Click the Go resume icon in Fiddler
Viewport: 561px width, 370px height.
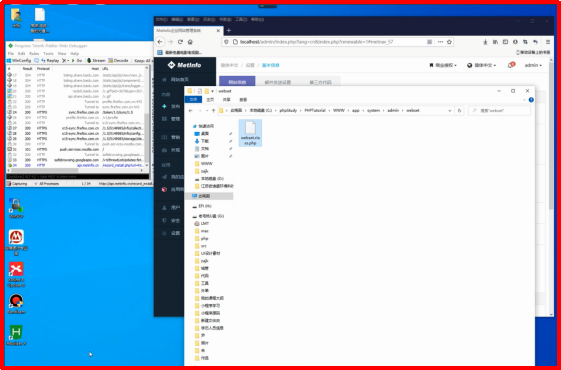click(x=77, y=60)
